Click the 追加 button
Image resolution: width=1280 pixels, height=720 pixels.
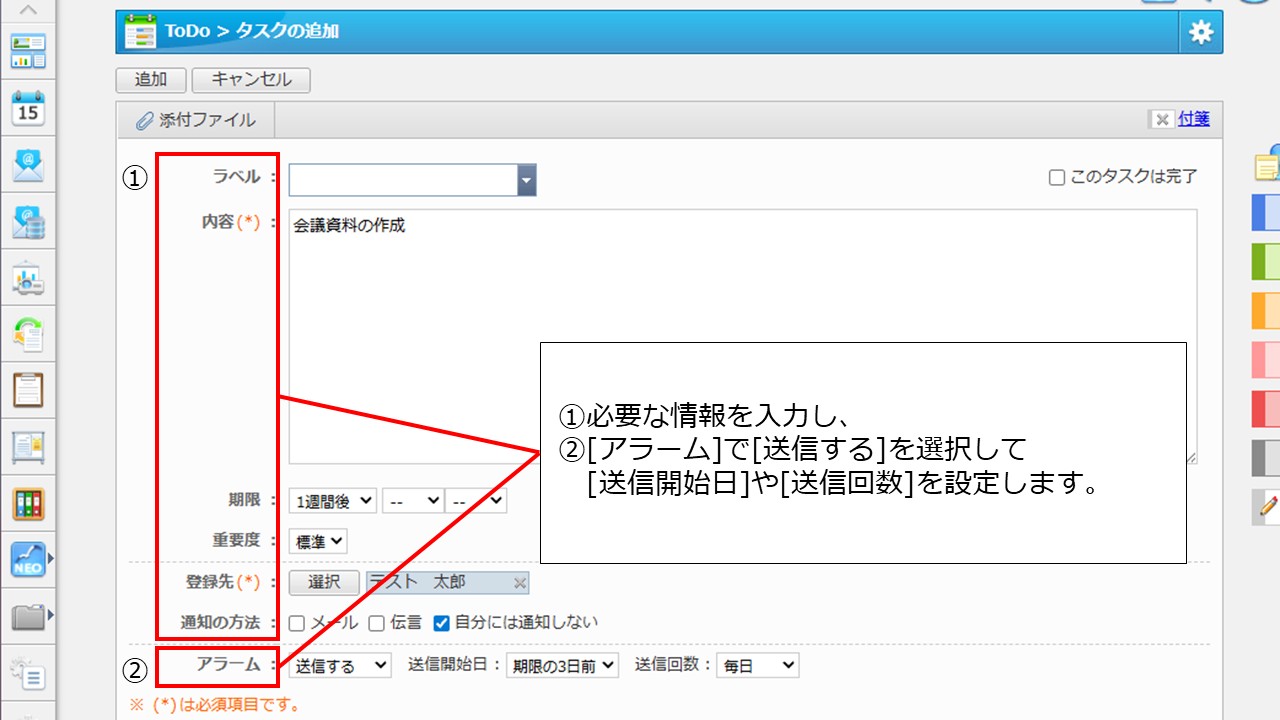151,80
